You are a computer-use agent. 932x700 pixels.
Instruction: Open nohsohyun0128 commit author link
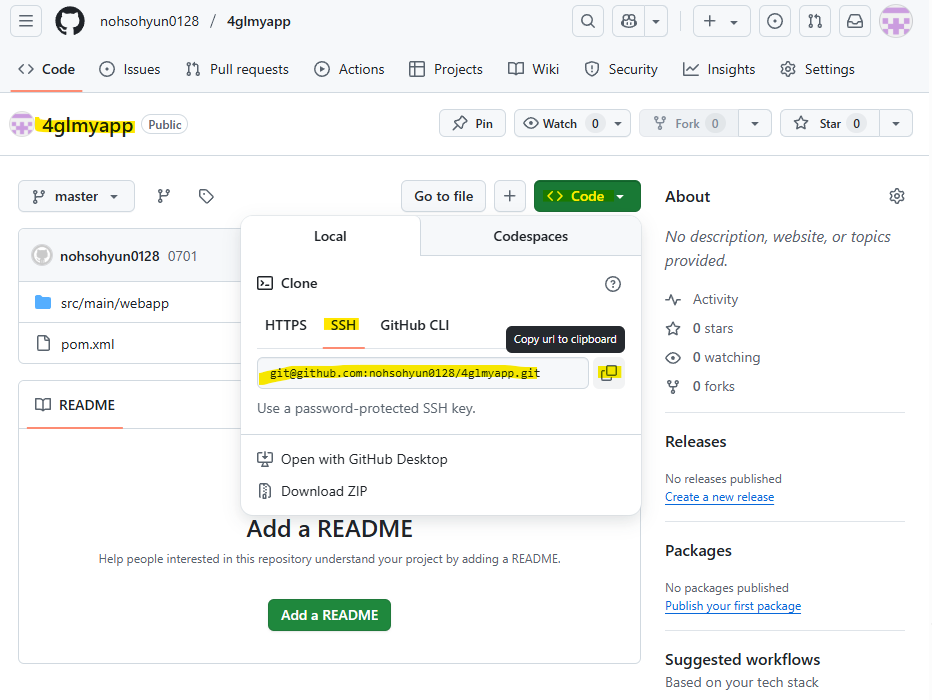[x=109, y=256]
